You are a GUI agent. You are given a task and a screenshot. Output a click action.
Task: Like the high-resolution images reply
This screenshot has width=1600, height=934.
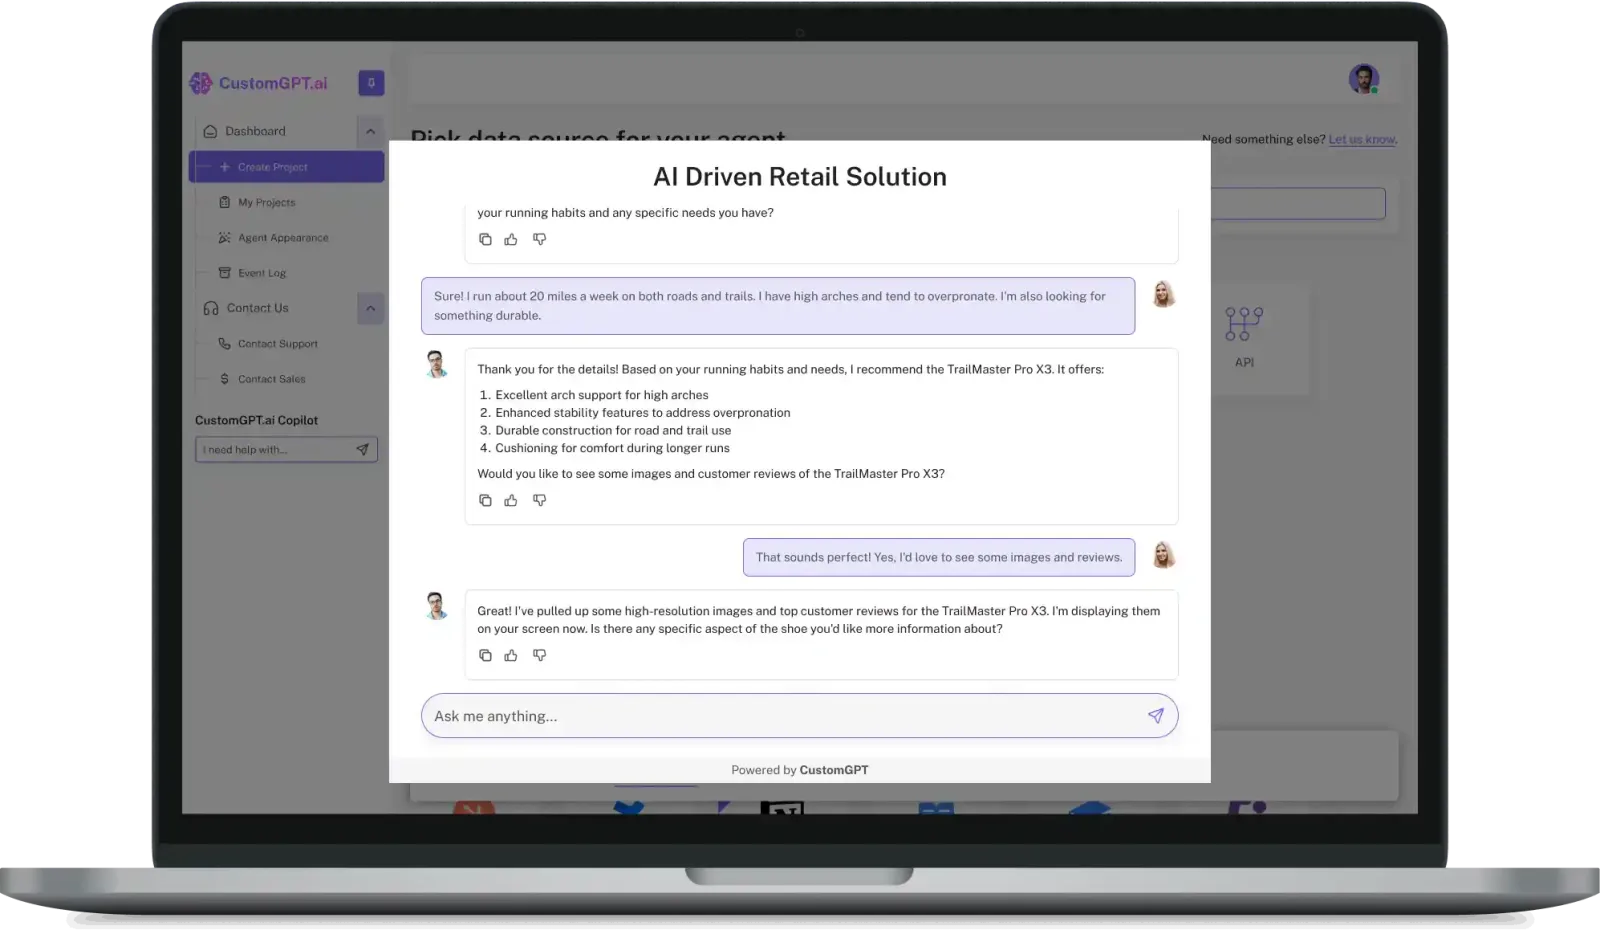[511, 655]
